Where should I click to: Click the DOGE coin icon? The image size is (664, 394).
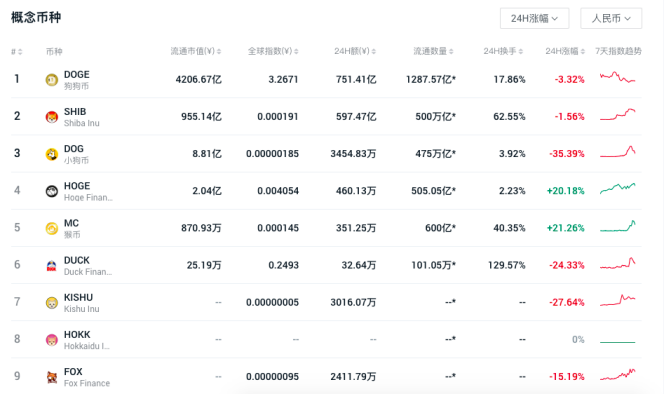click(52, 80)
